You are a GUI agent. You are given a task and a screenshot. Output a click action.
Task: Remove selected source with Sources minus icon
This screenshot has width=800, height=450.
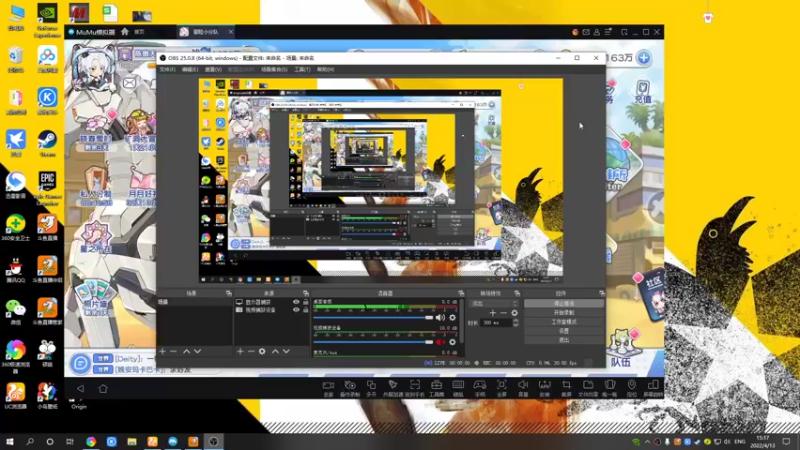(251, 352)
